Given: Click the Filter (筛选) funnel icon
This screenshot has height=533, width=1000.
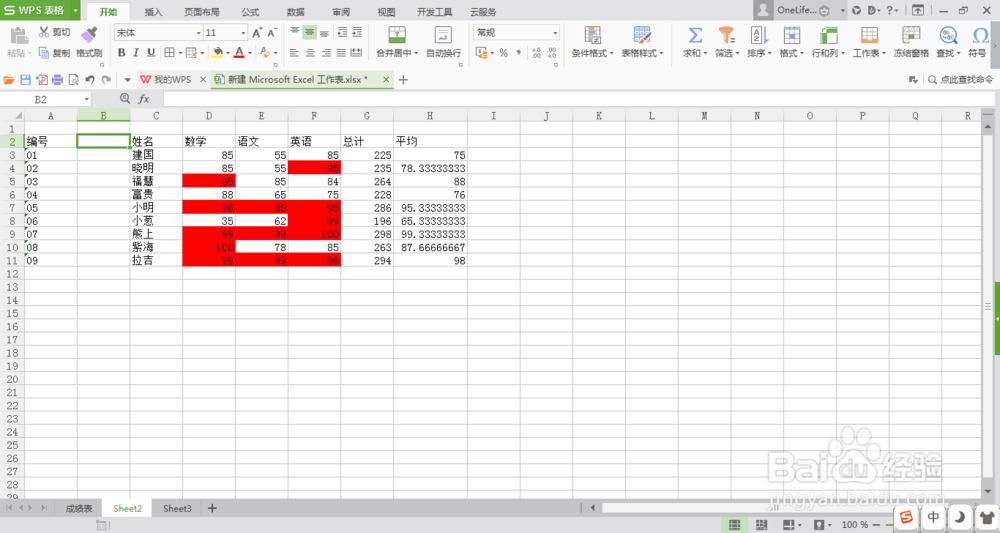Looking at the screenshot, I should 726,34.
